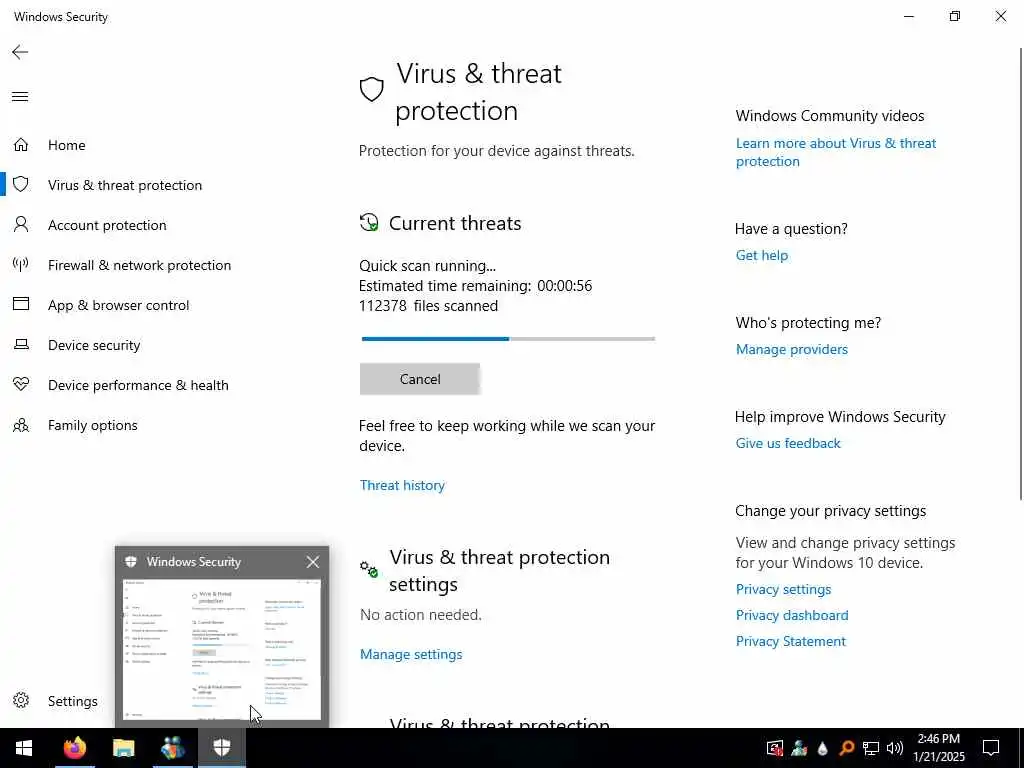Open Device security page

pos(94,345)
